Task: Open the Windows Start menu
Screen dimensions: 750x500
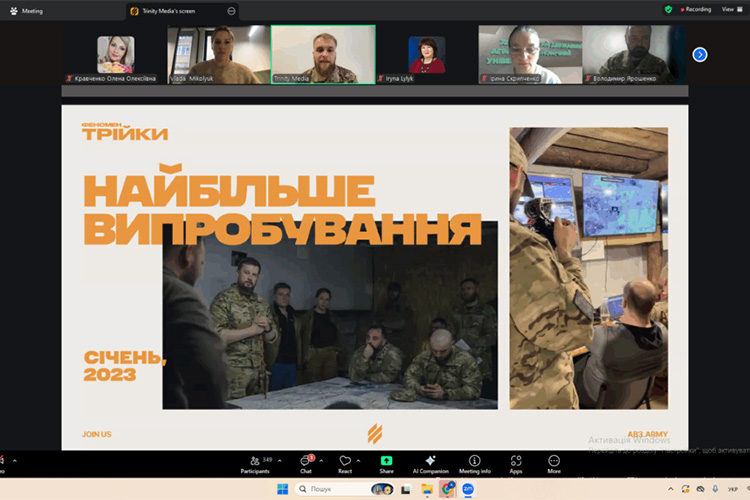Action: click(x=282, y=489)
